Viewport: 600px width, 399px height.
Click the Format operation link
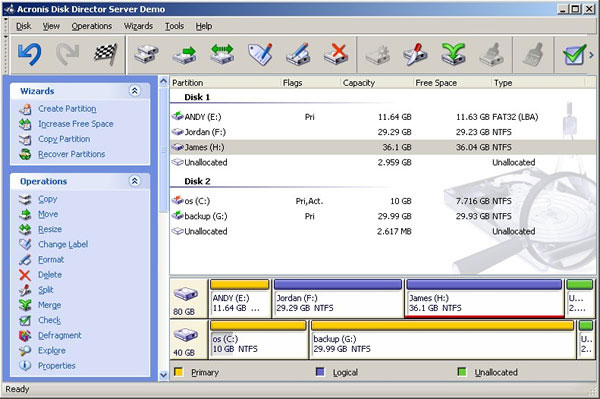pyautogui.click(x=51, y=260)
